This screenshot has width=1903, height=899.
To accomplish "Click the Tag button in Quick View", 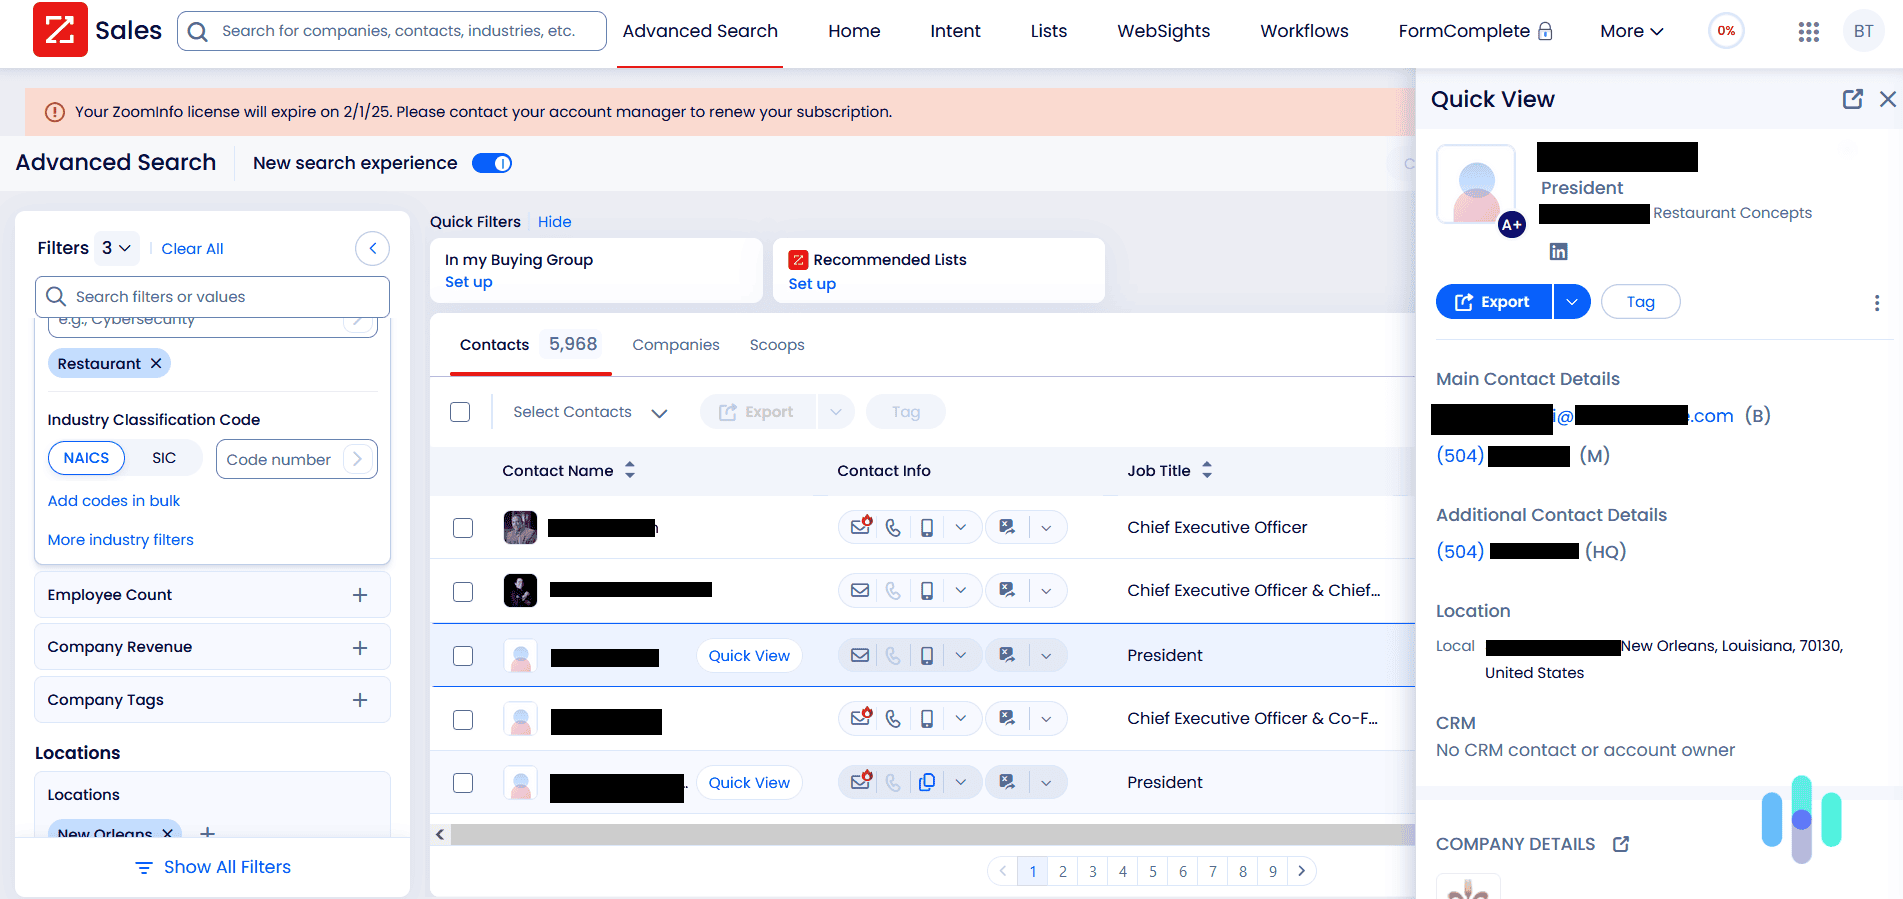I will (x=1640, y=302).
